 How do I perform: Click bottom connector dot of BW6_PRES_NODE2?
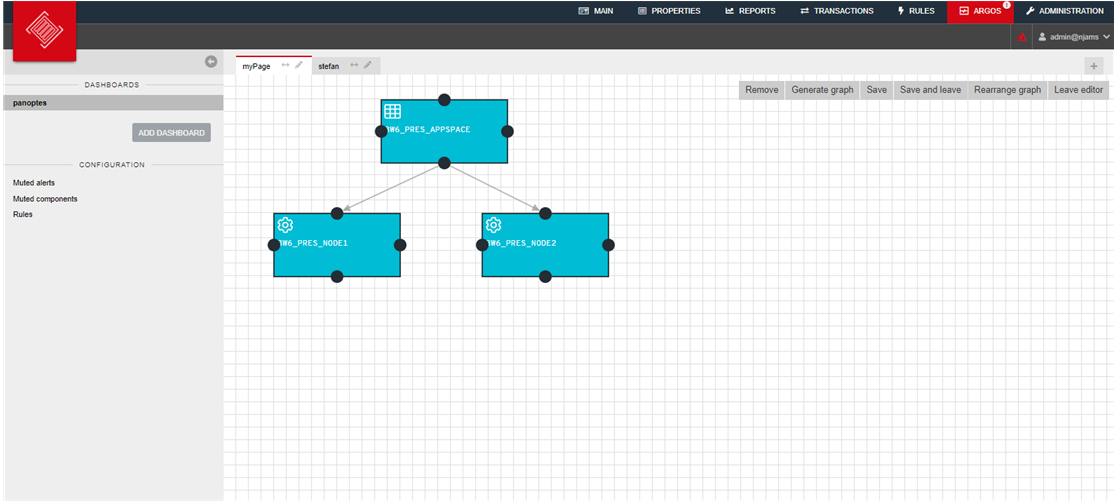click(545, 276)
